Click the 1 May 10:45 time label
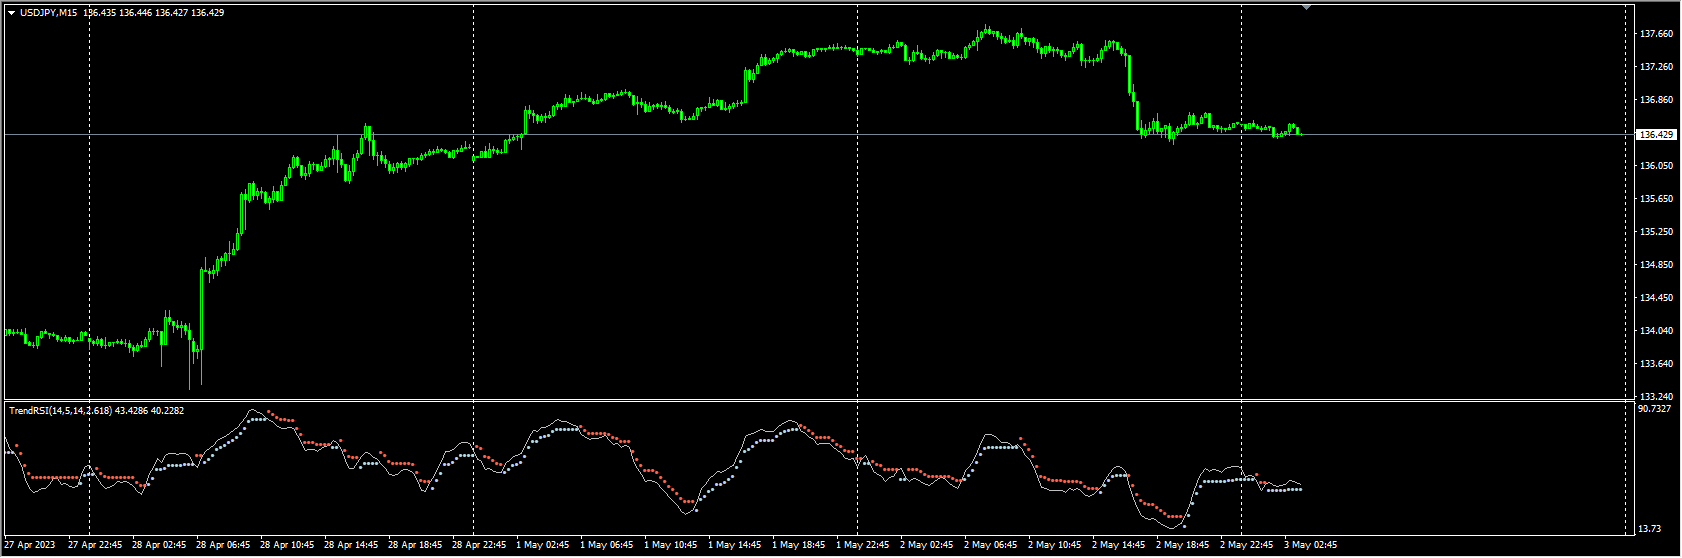The image size is (1682, 558). point(670,545)
